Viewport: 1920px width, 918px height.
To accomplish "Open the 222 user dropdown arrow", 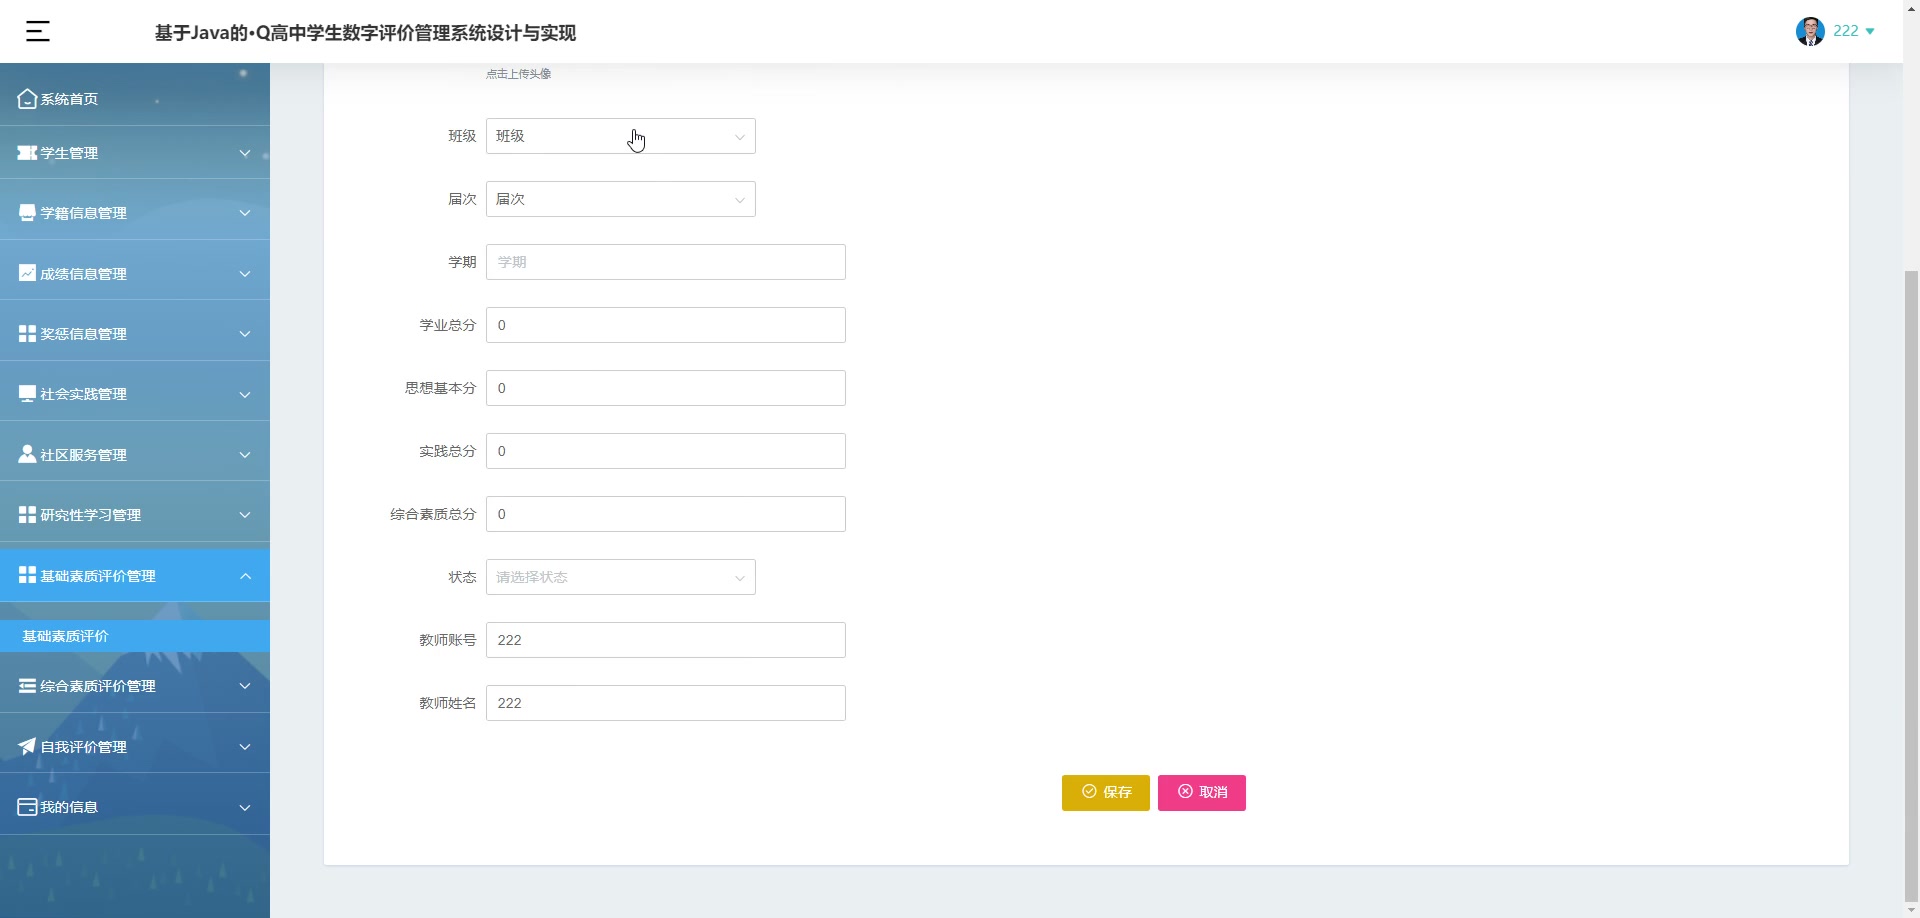I will point(1870,32).
